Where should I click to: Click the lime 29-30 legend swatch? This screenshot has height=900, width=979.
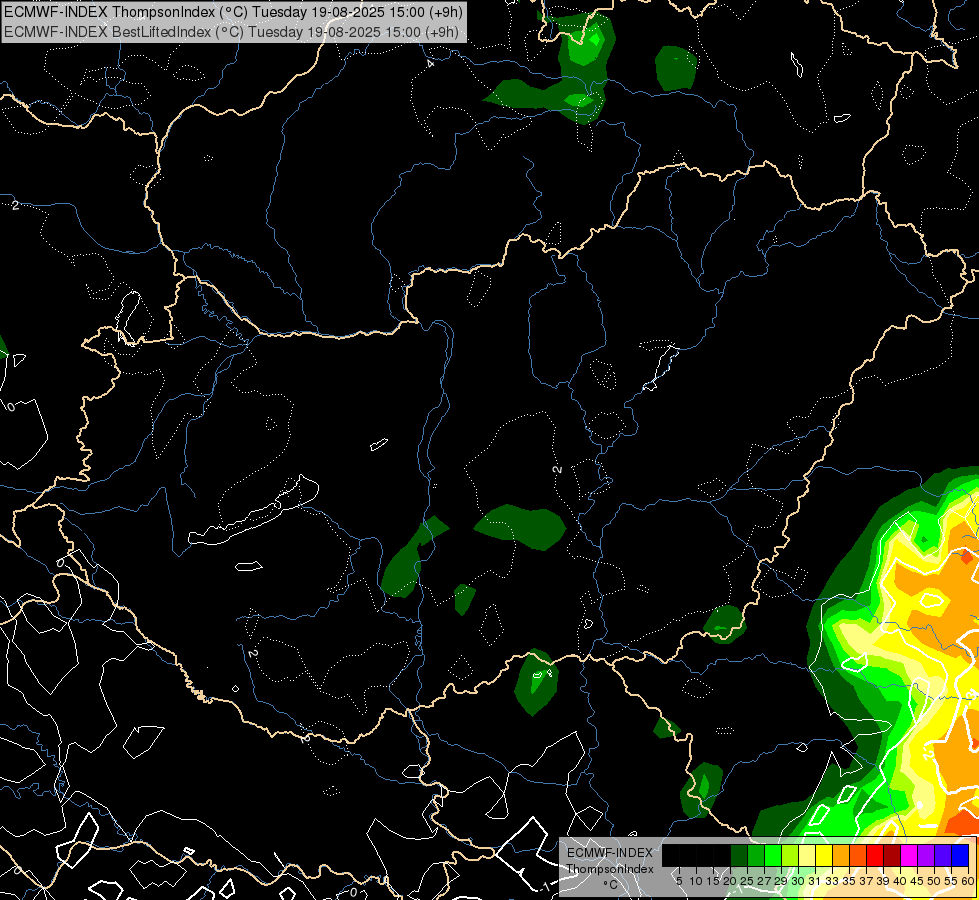point(790,855)
